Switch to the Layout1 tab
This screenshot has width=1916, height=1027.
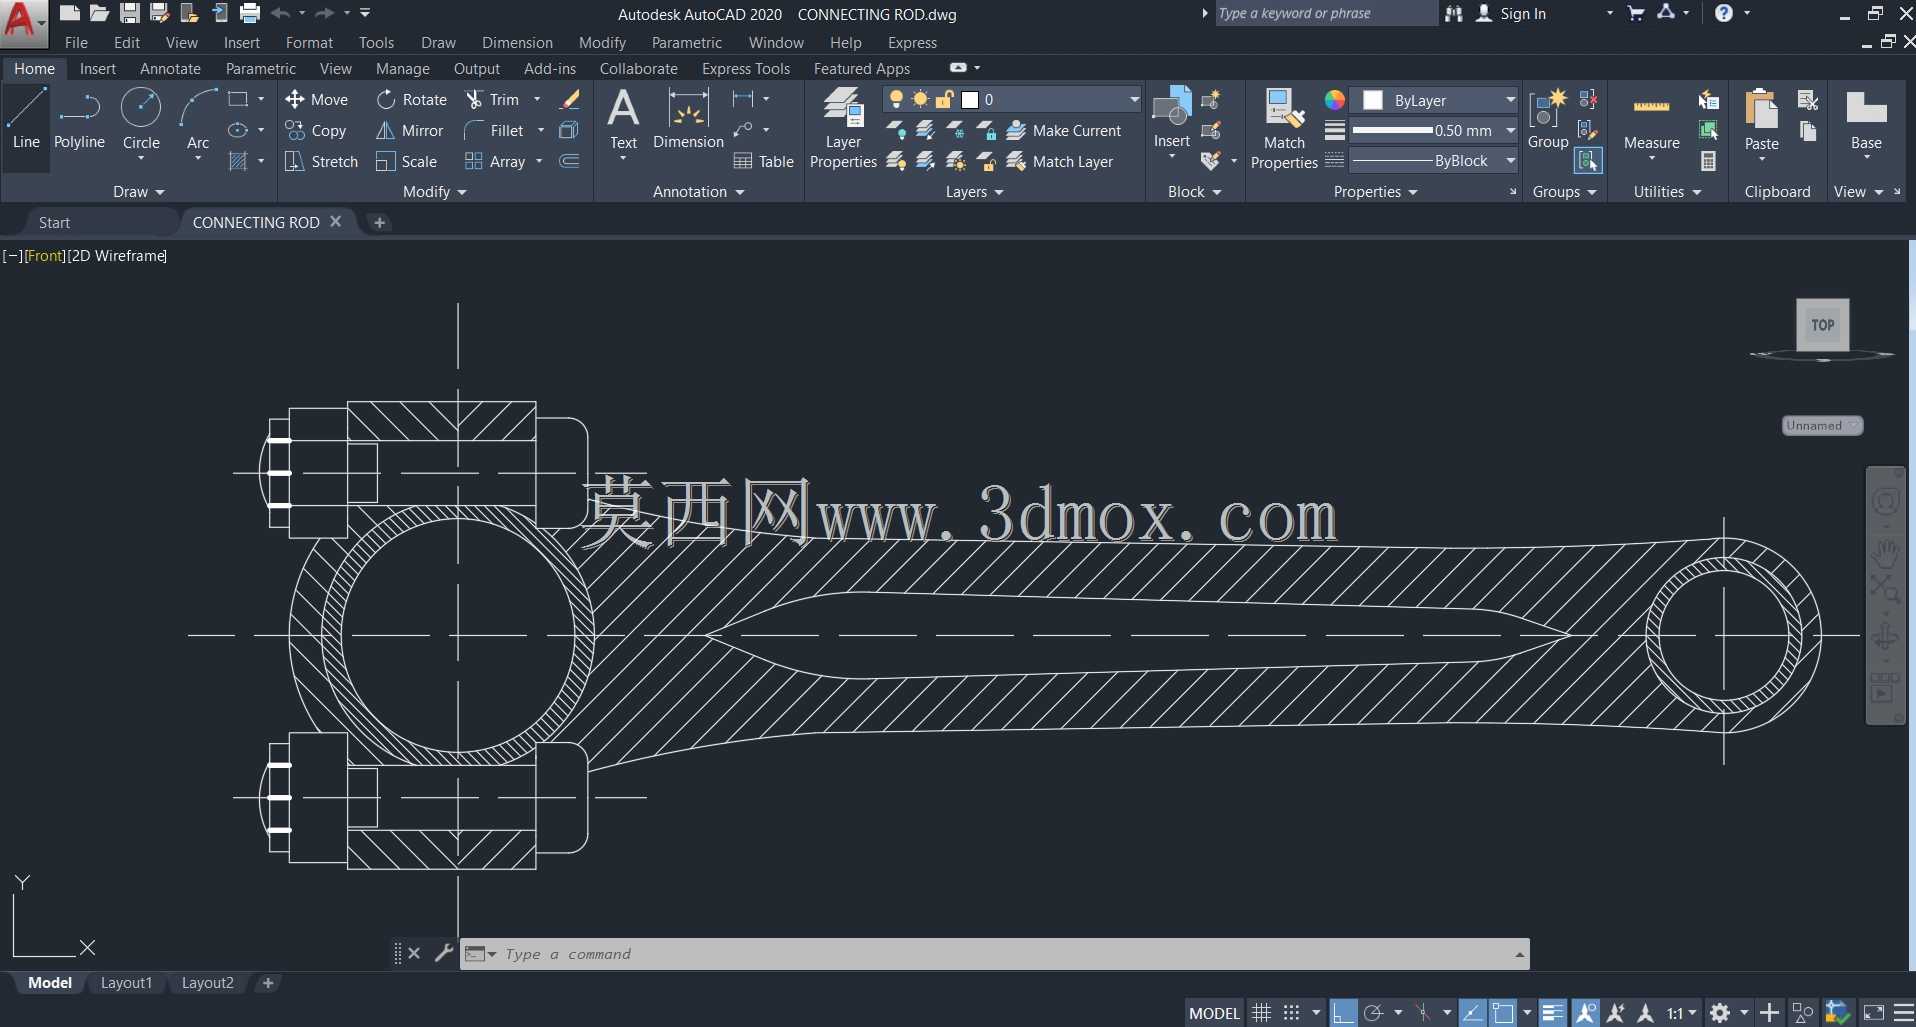coord(126,983)
